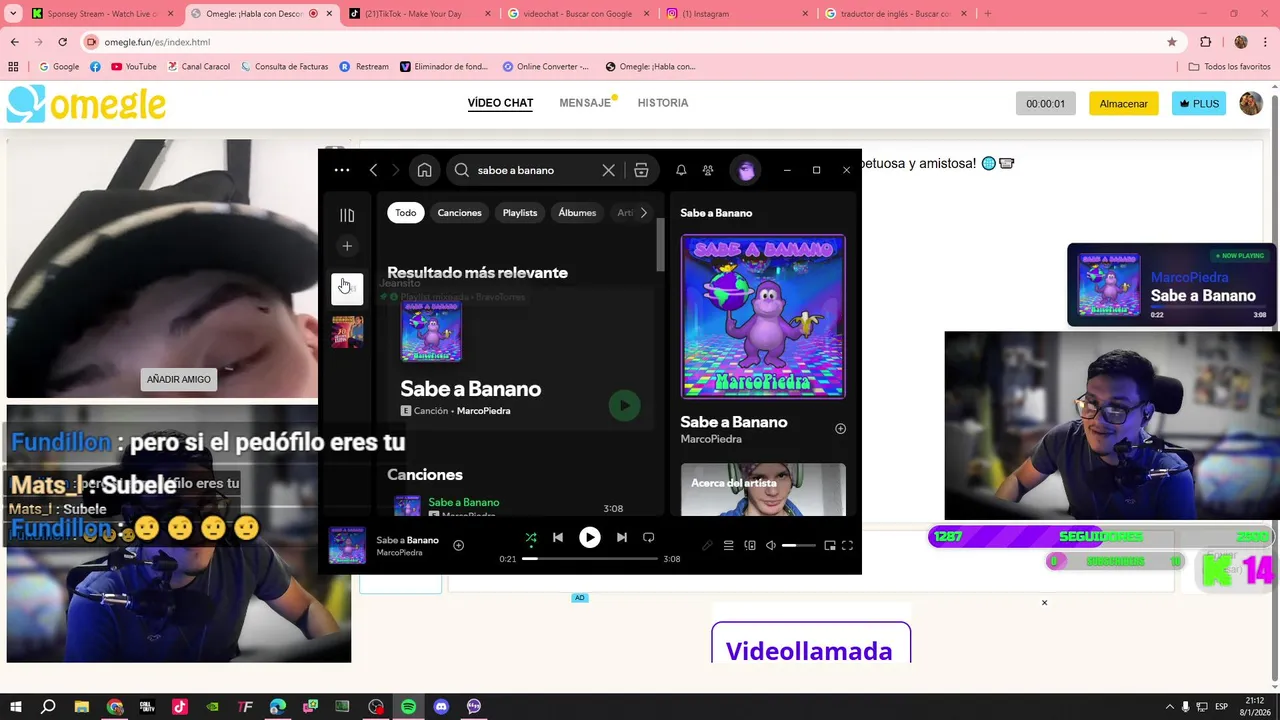Skip to next track in Spotify
Screen dimensions: 1280x720
pyautogui.click(x=621, y=537)
